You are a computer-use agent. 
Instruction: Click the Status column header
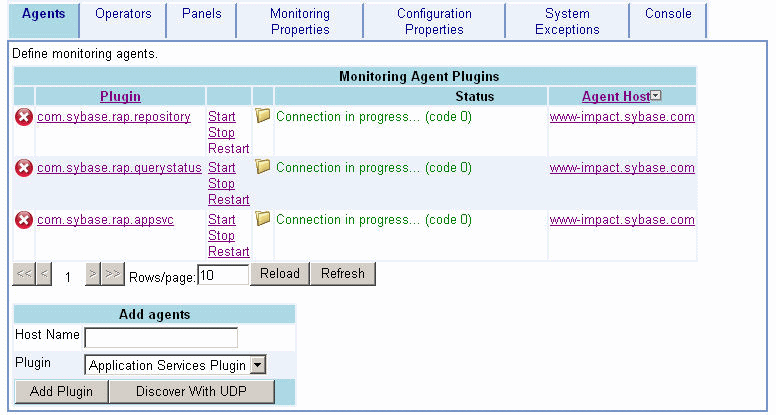click(475, 96)
